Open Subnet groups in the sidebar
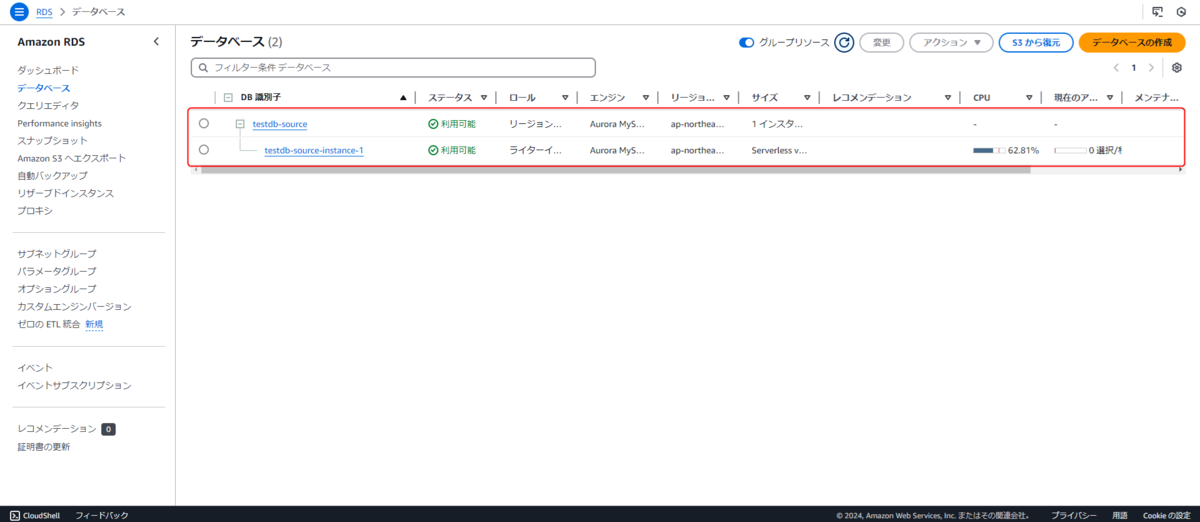1200x522 pixels. click(57, 254)
